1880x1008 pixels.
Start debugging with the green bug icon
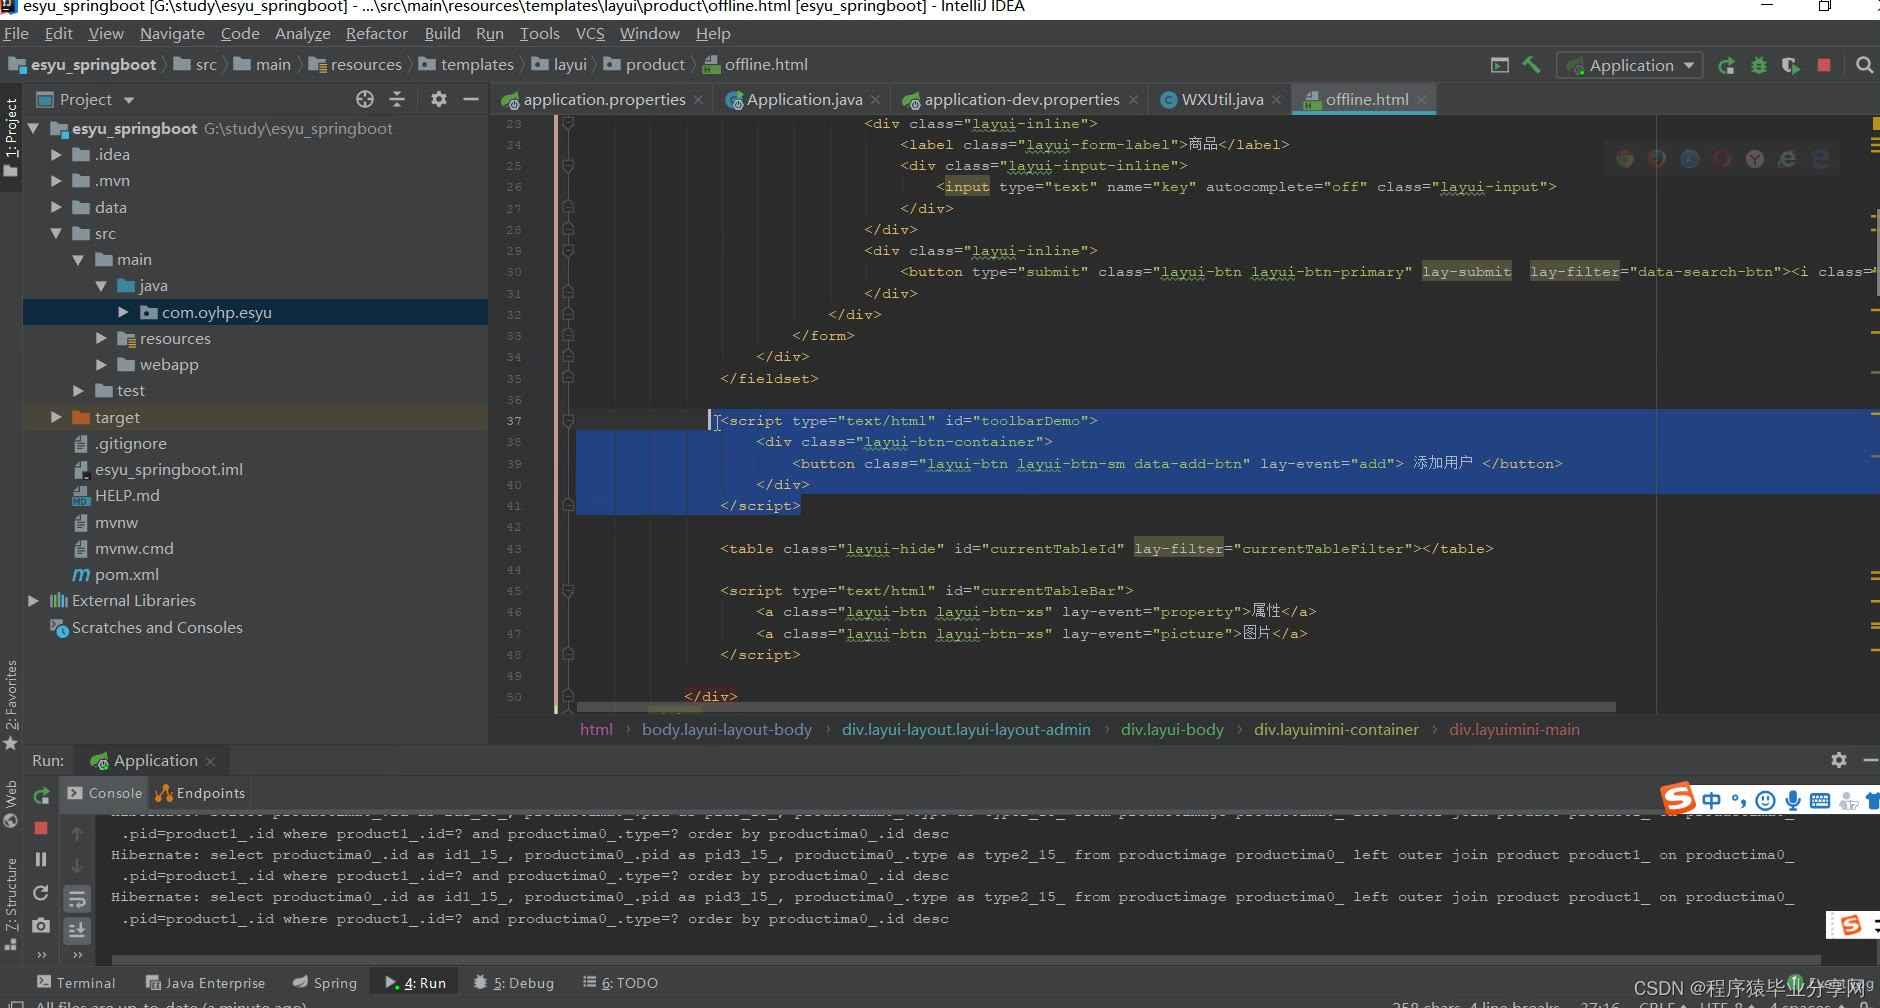(x=1759, y=65)
